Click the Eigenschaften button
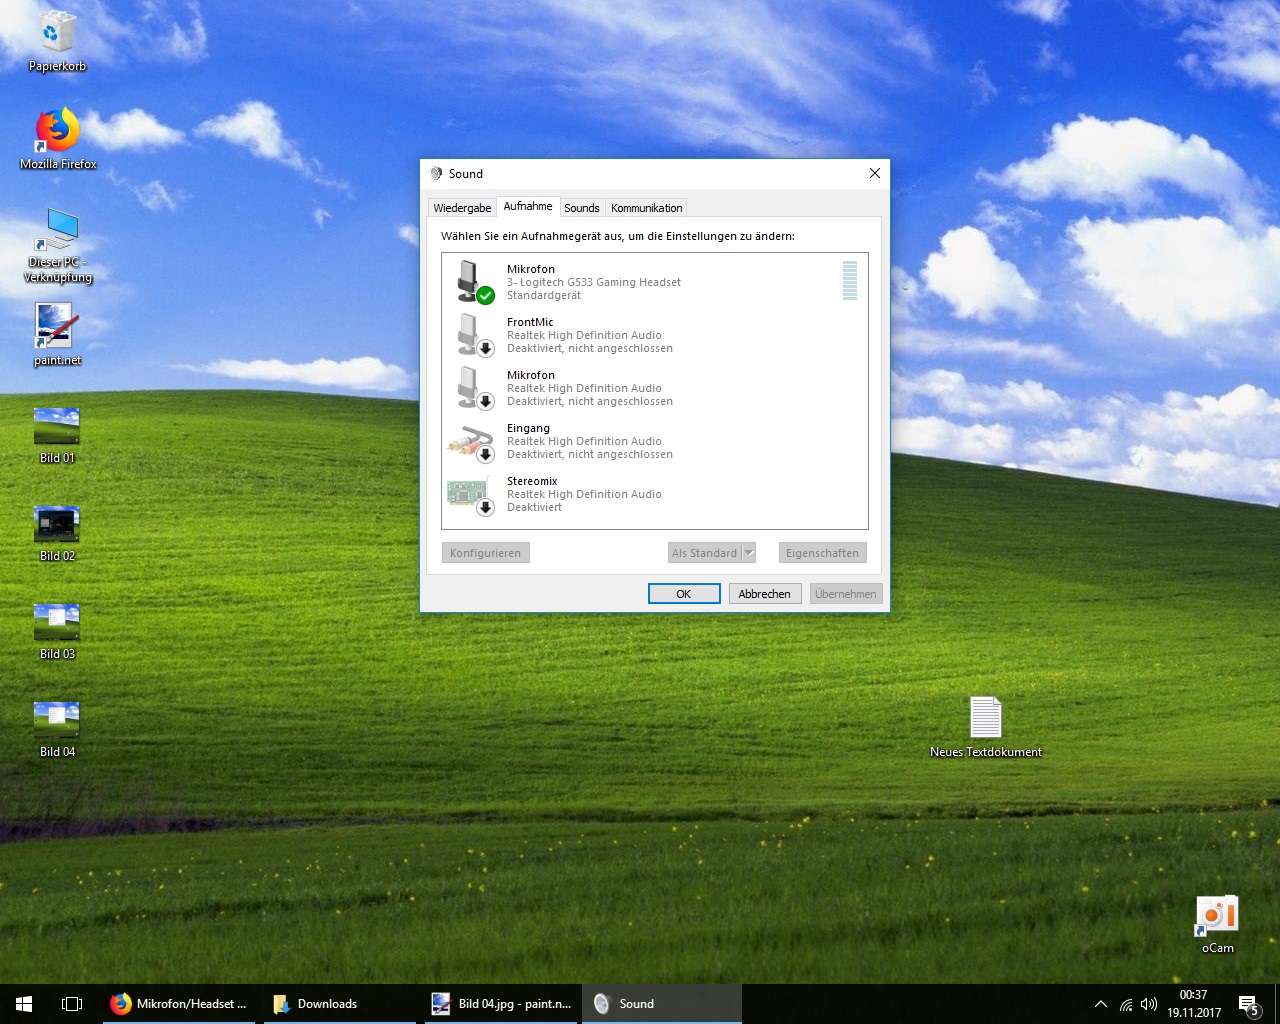The image size is (1280, 1024). tap(822, 553)
